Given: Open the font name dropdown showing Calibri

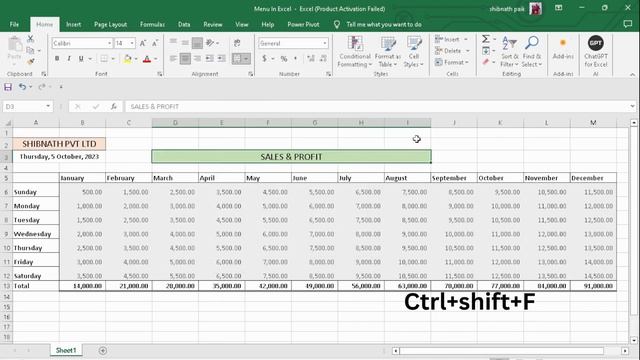Looking at the screenshot, I should click(109, 43).
